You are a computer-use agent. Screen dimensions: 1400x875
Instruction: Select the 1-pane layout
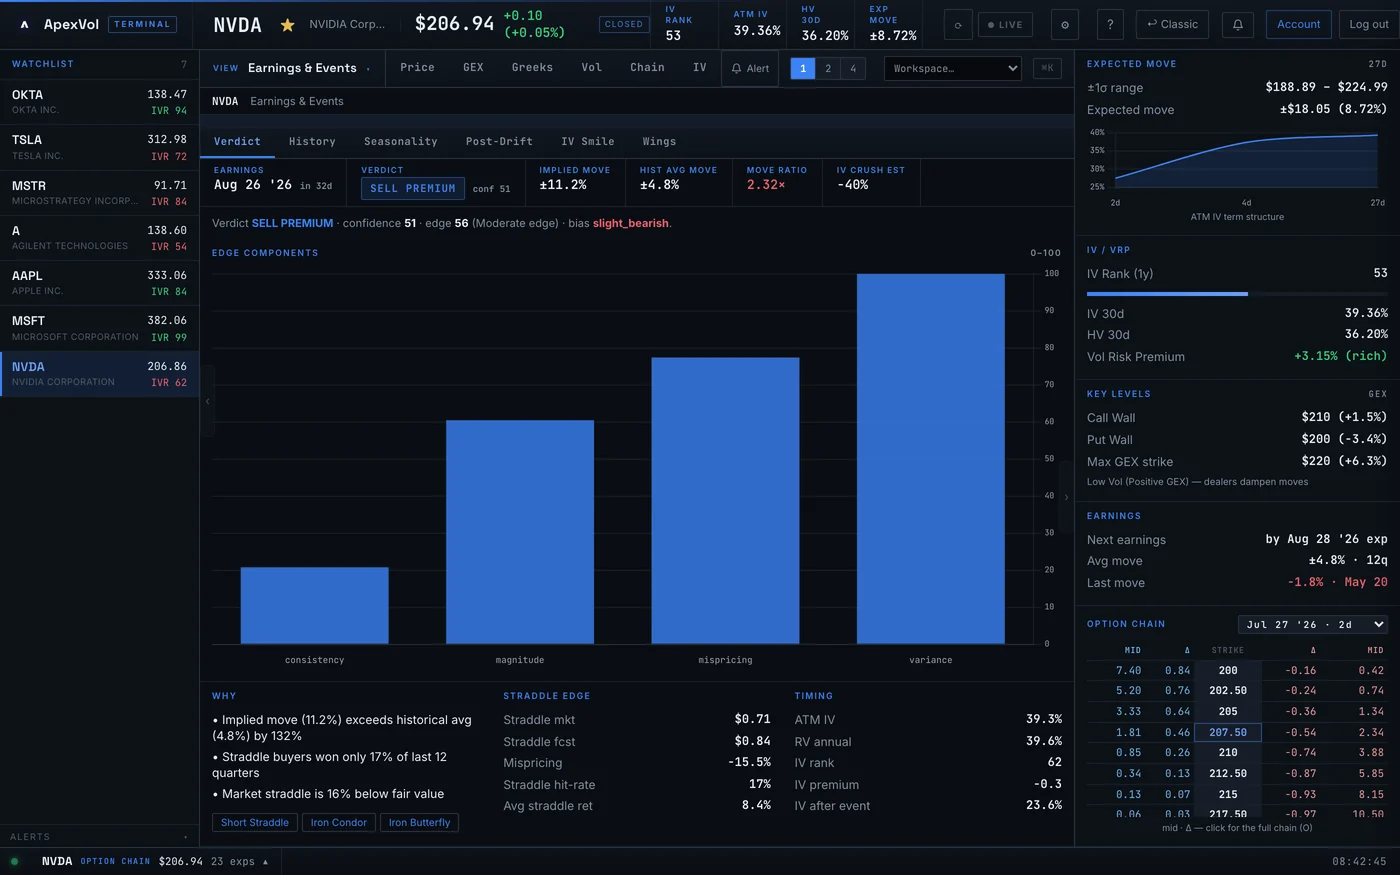[x=802, y=68]
